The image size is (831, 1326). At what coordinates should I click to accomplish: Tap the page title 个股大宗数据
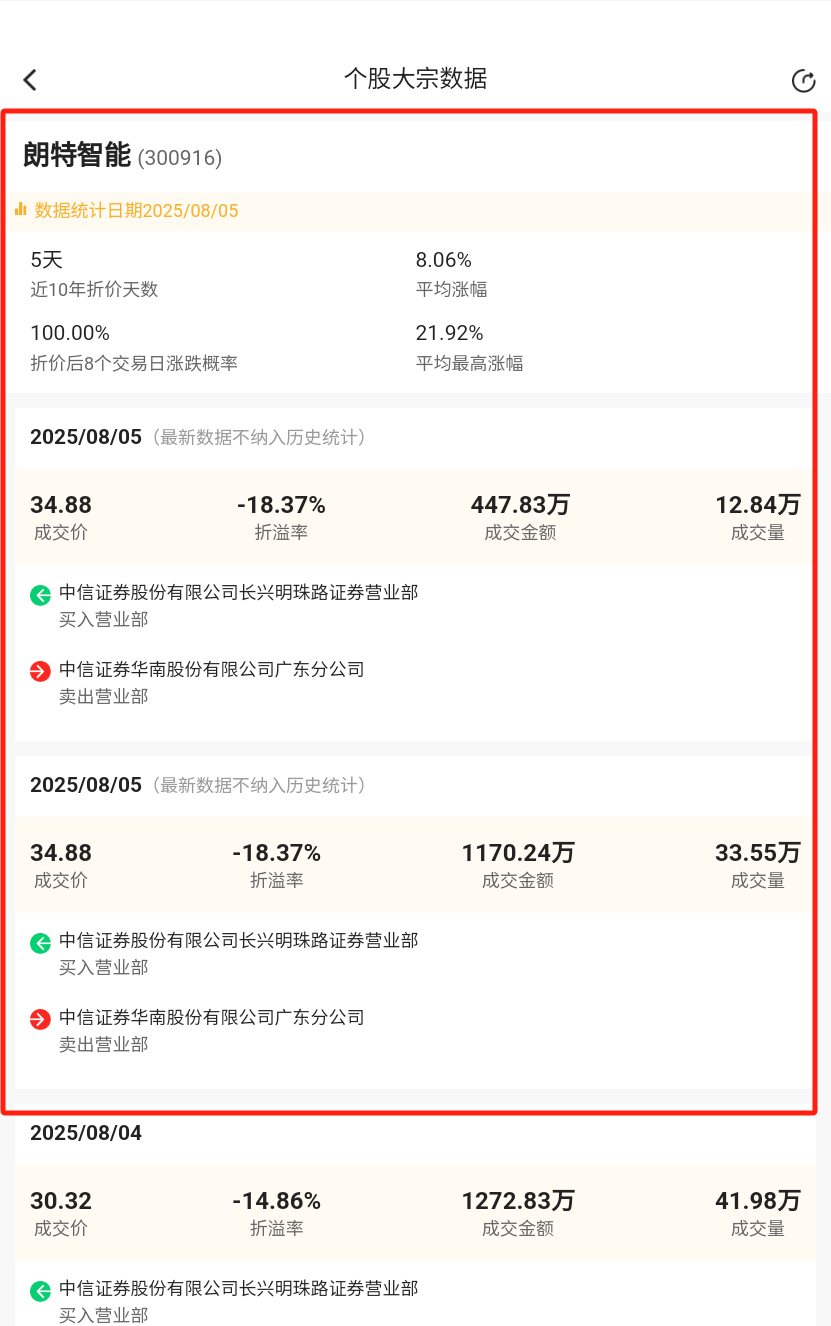coord(415,79)
